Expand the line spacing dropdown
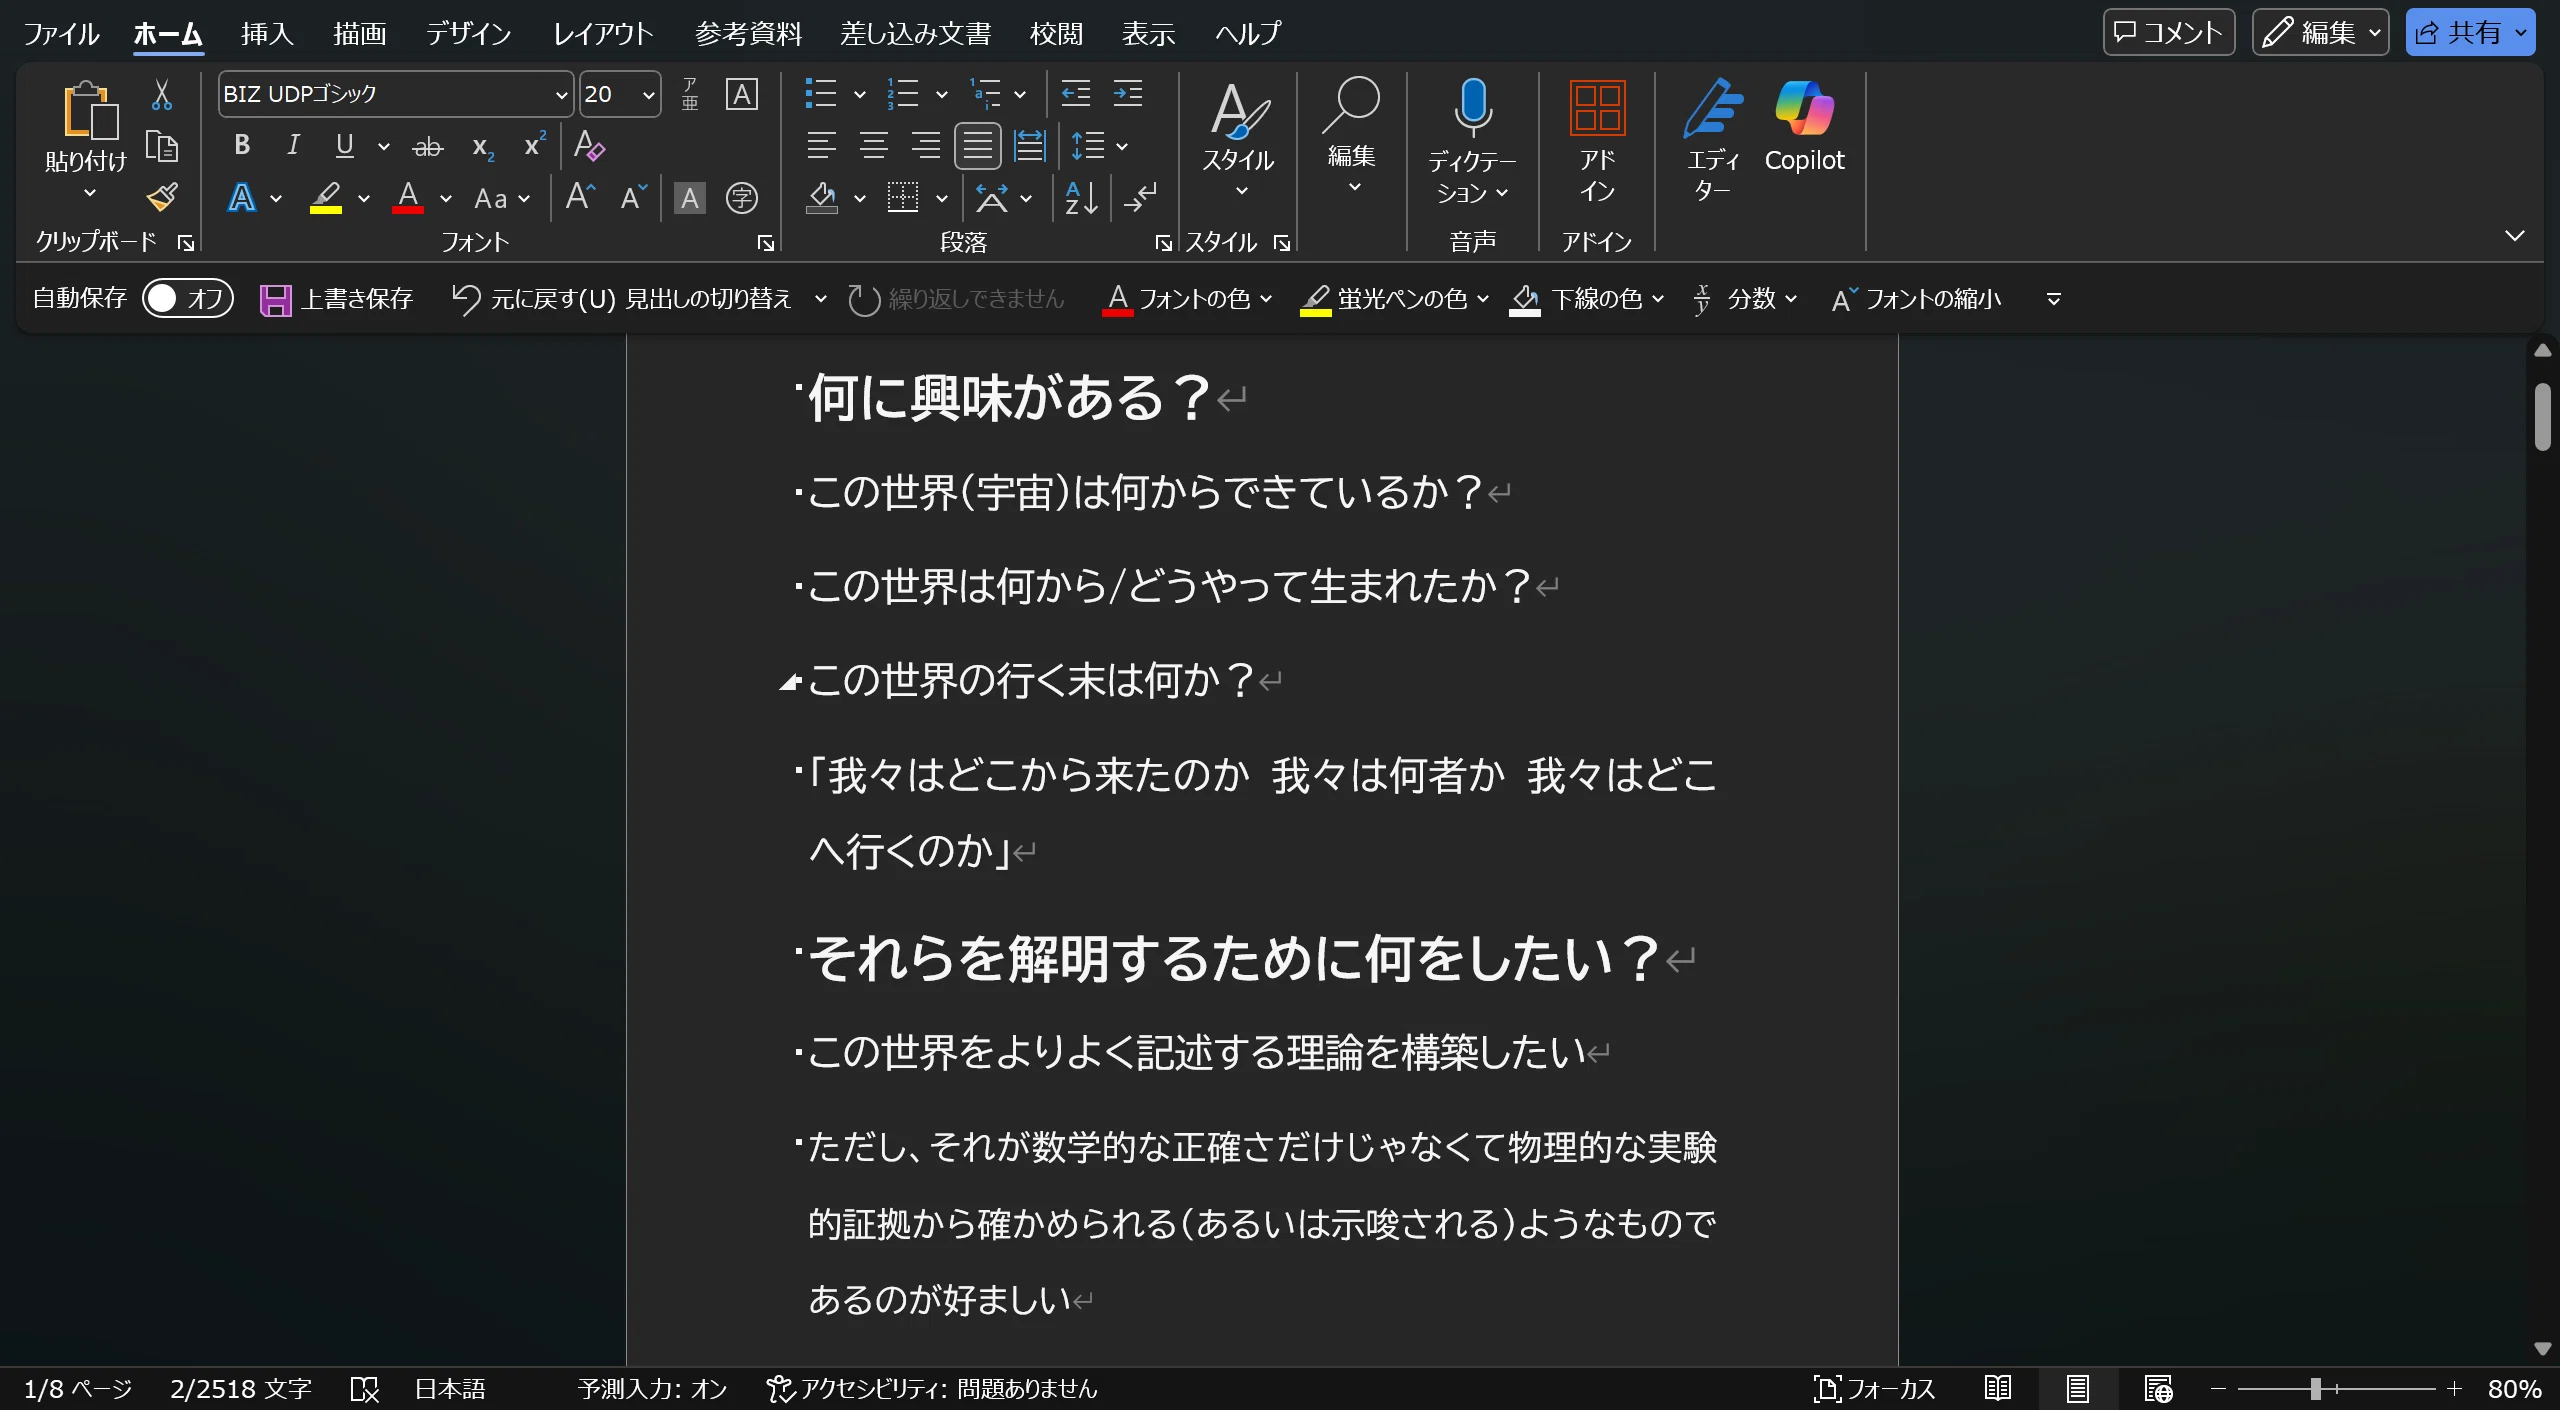The height and width of the screenshot is (1410, 2560). coord(1121,147)
